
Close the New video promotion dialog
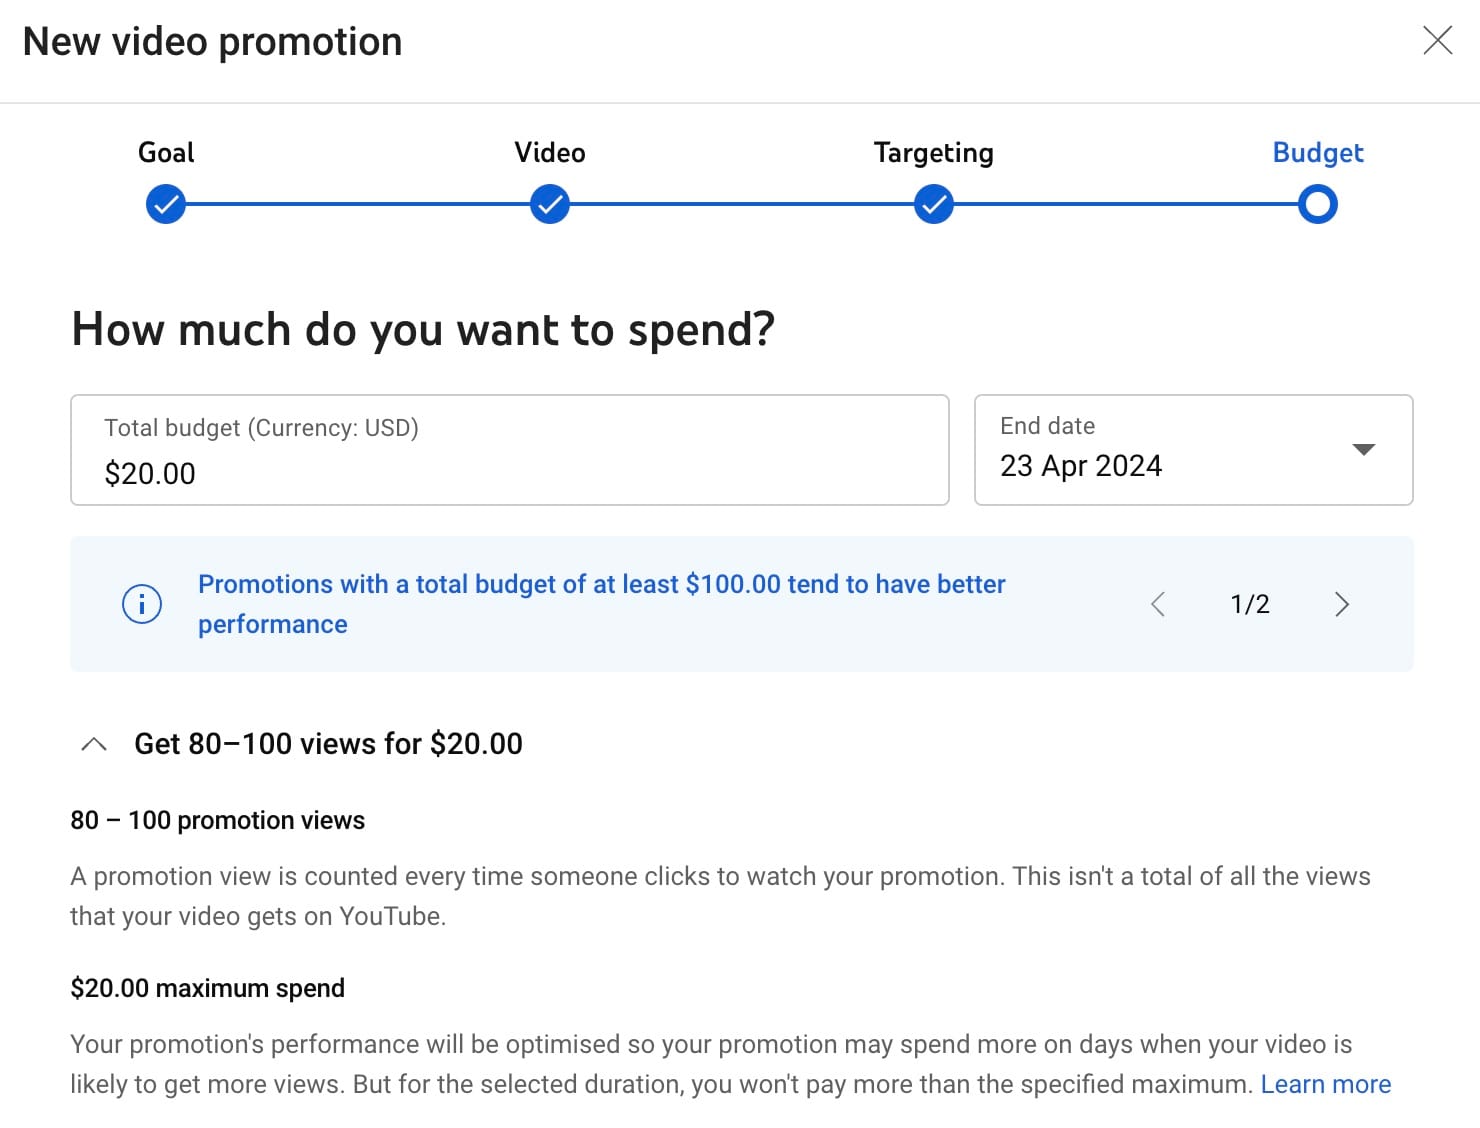(x=1437, y=40)
